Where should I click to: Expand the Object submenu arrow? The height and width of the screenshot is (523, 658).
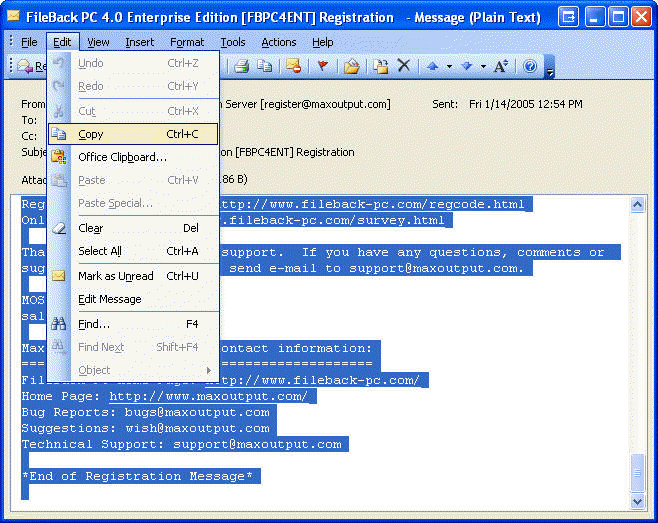coord(209,370)
